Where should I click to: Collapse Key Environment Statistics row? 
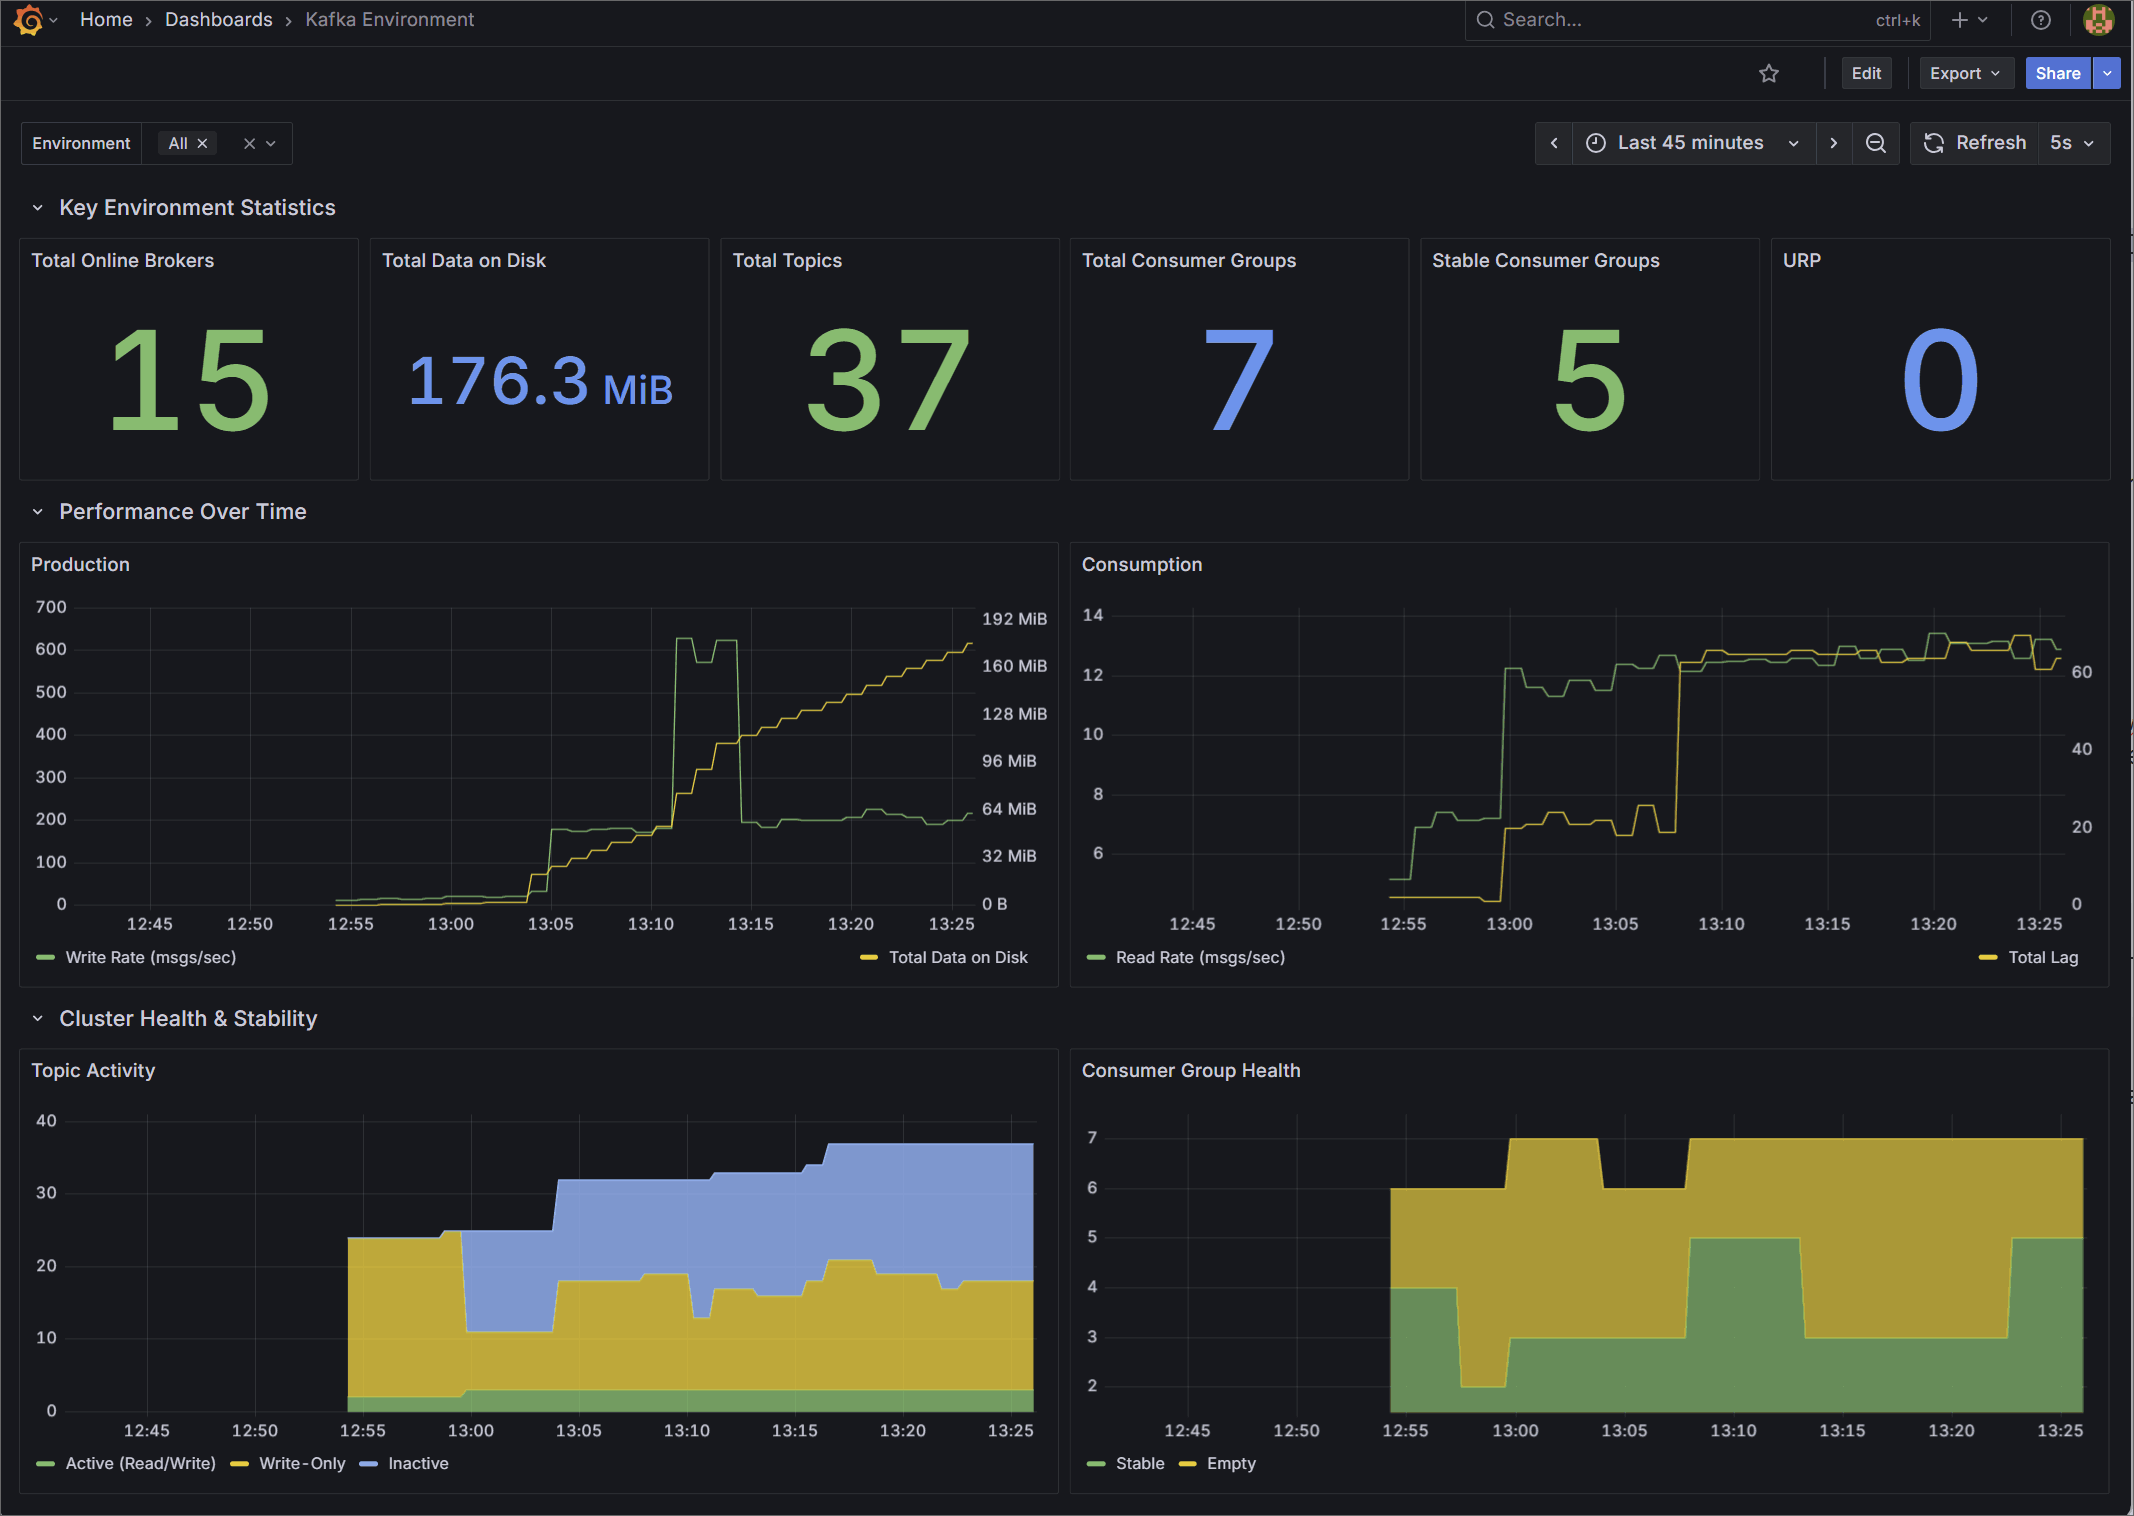pyautogui.click(x=38, y=208)
